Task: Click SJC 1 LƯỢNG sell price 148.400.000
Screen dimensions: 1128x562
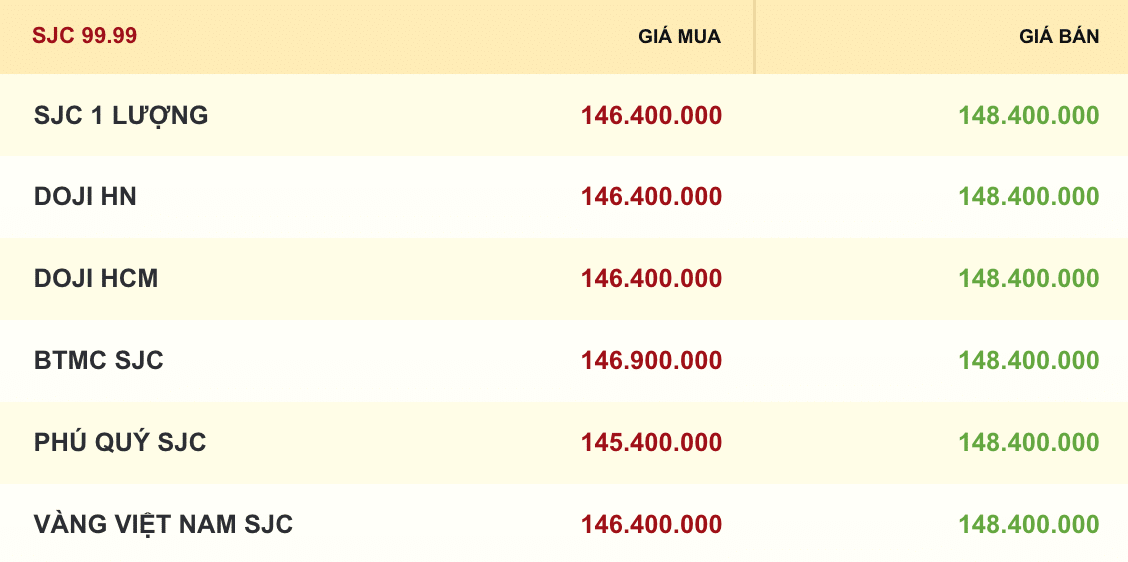Action: coord(1028,116)
